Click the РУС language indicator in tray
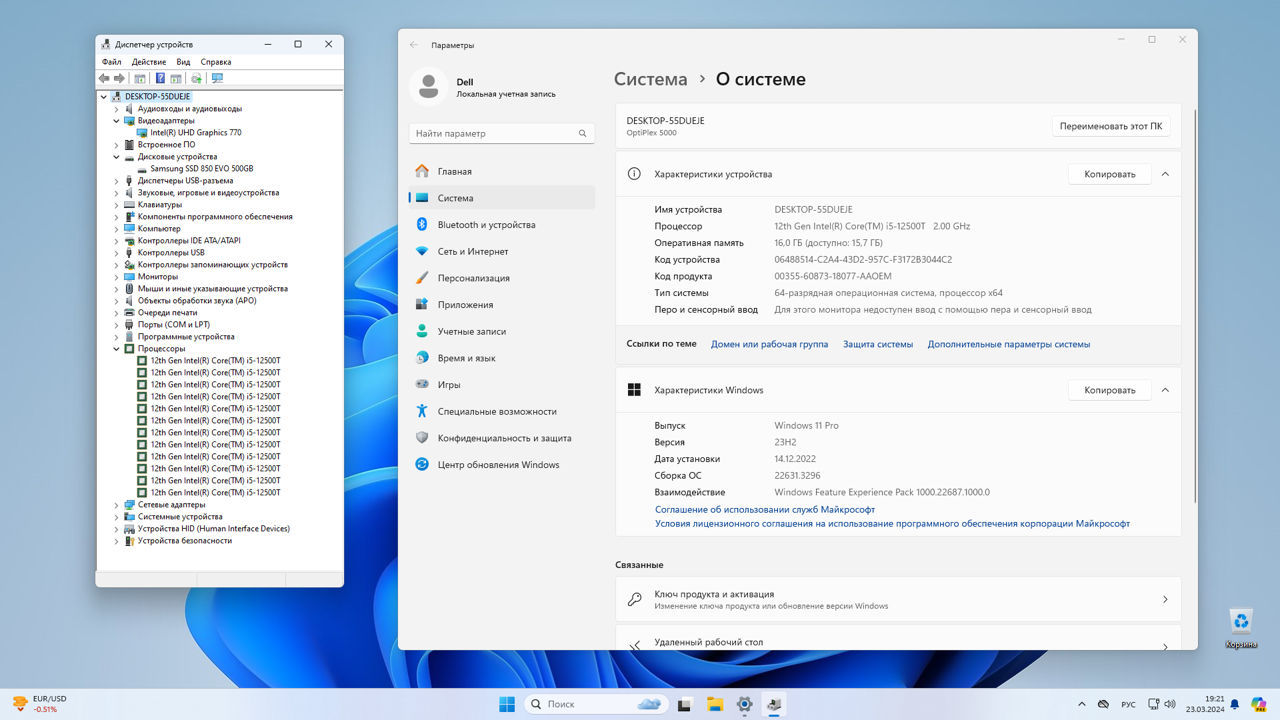The image size is (1280, 720). (1128, 704)
